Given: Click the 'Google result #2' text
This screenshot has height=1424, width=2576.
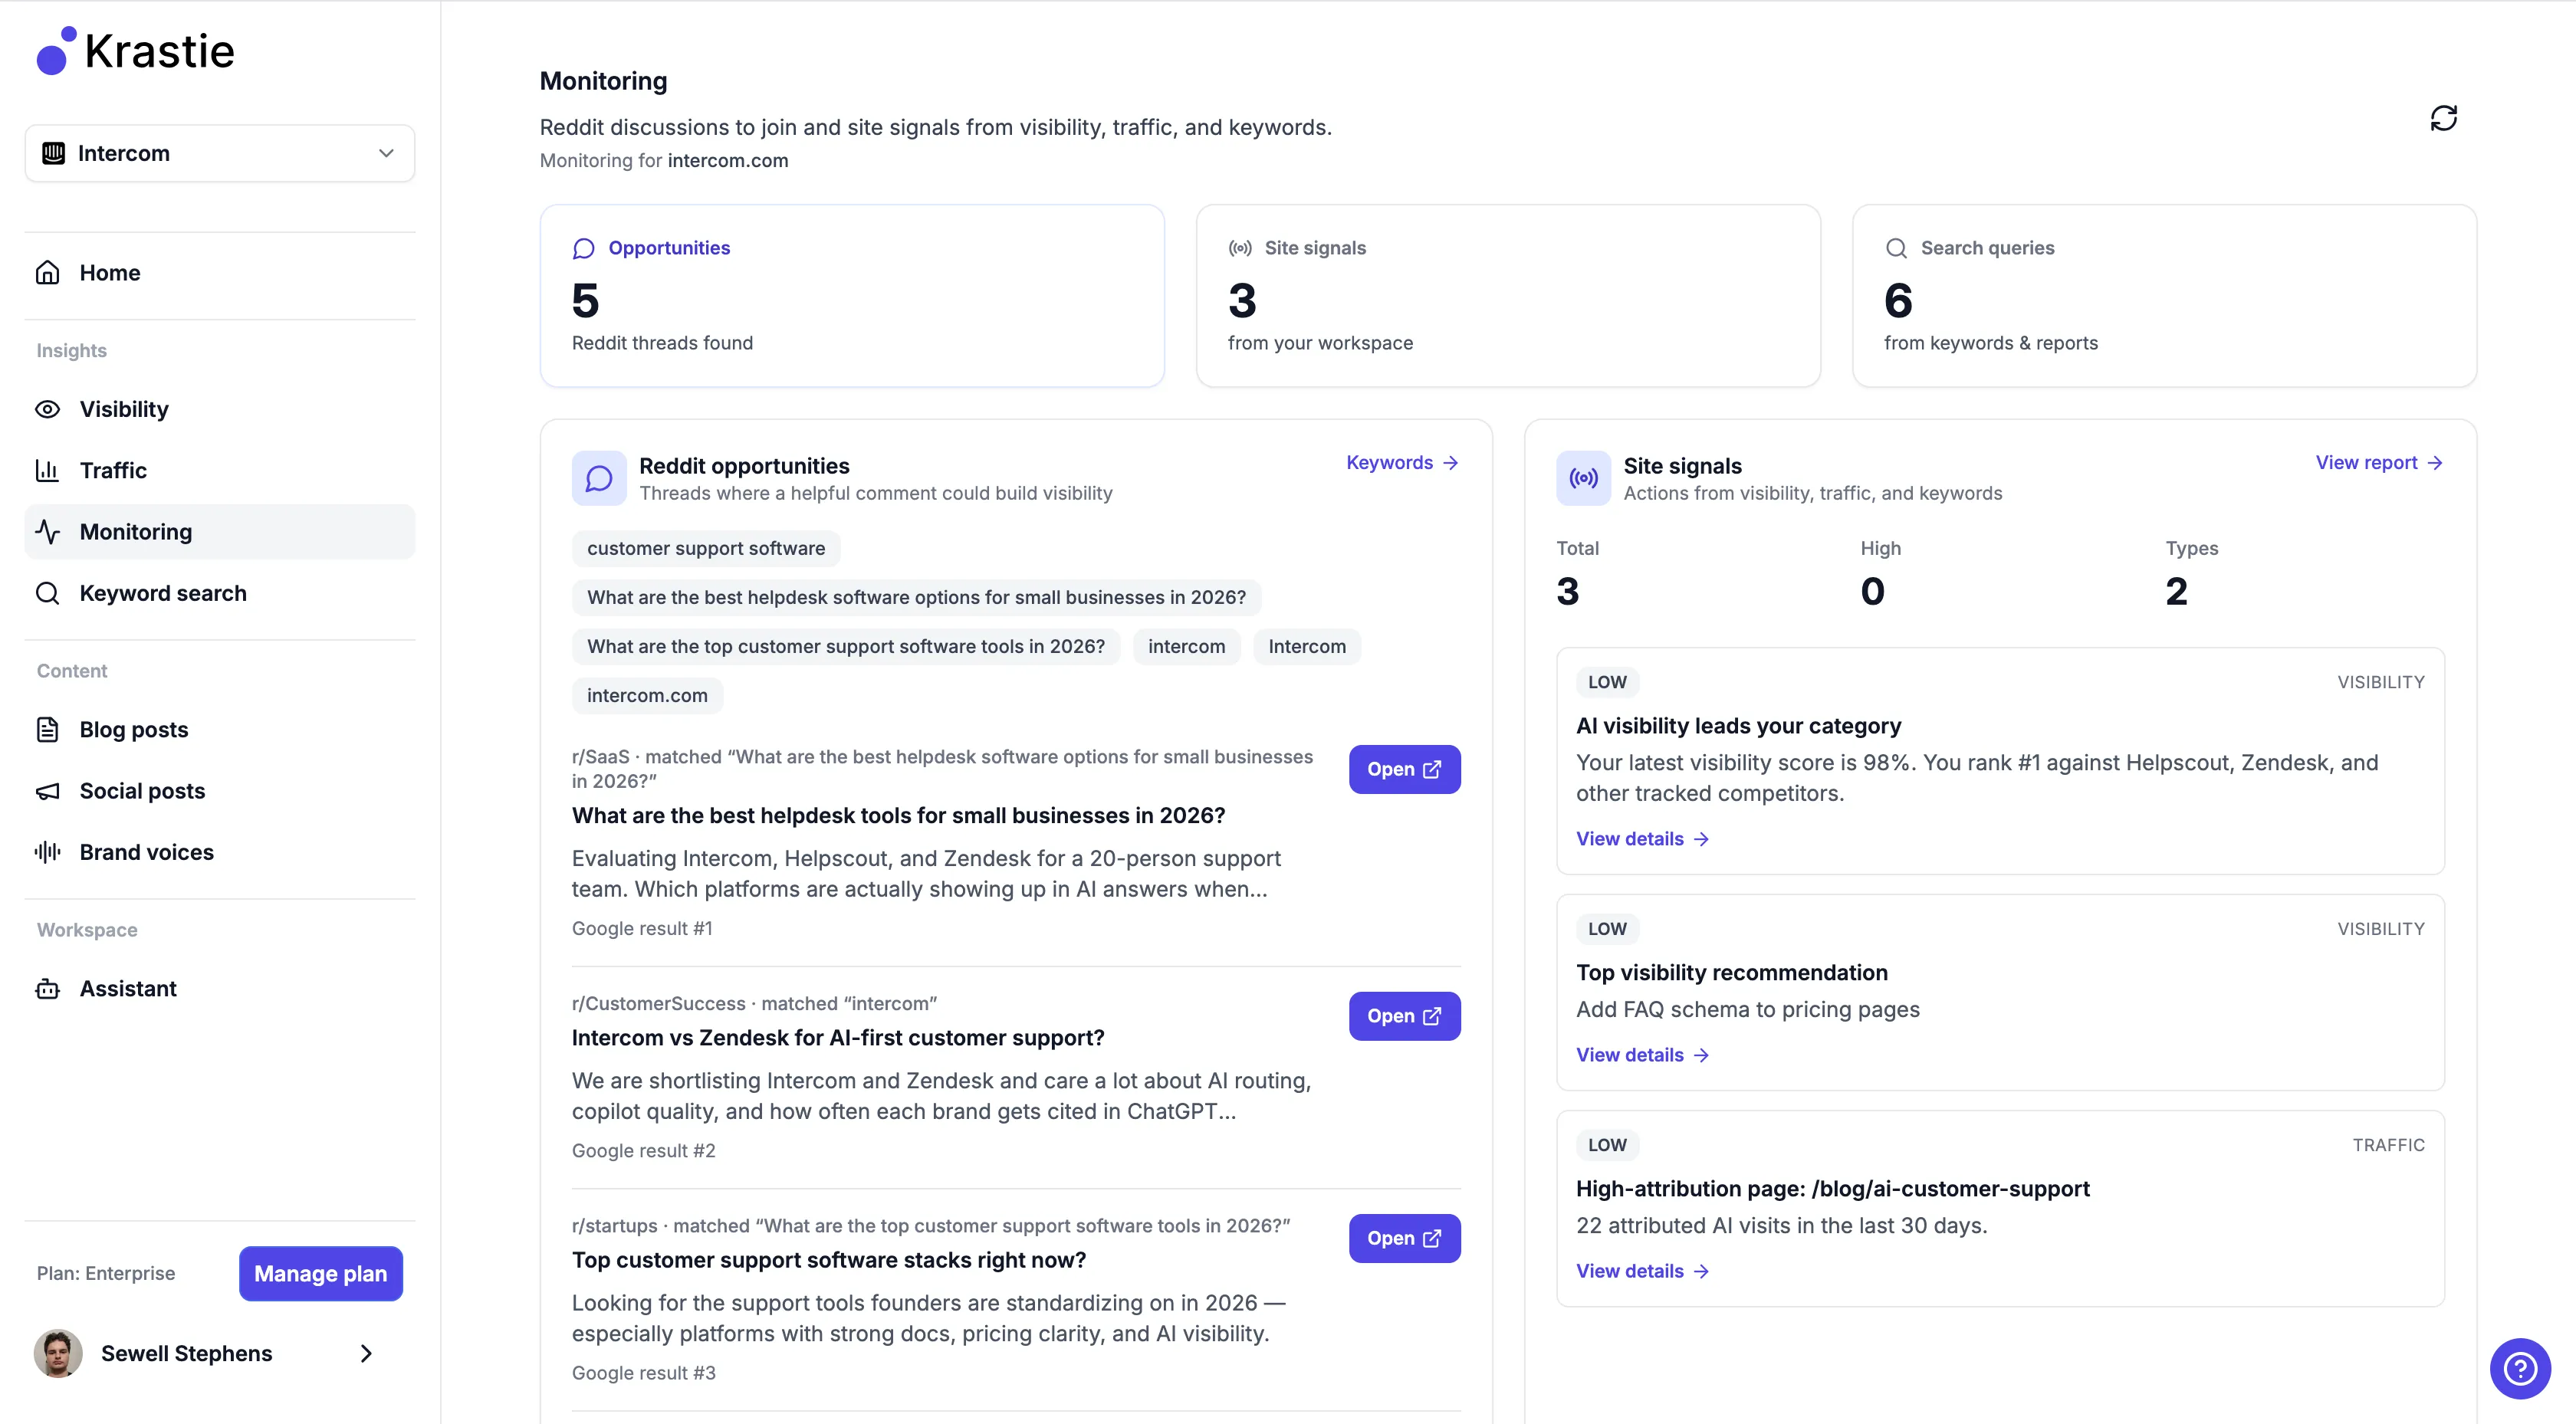Looking at the screenshot, I should 643,1151.
